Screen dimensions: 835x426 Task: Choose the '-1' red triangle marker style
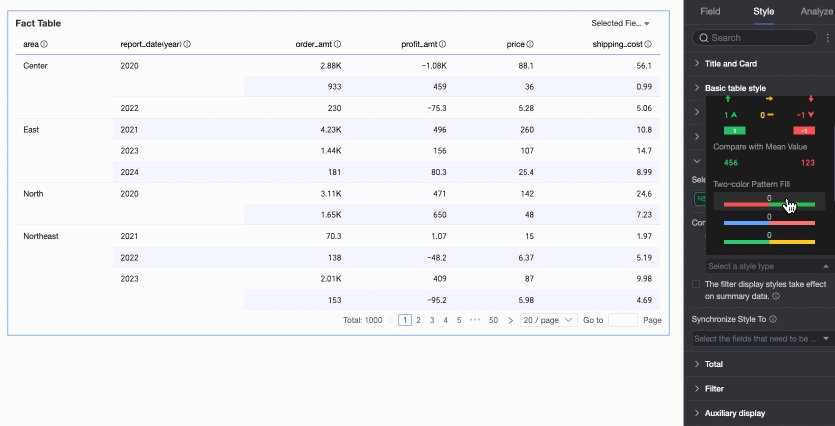(806, 115)
